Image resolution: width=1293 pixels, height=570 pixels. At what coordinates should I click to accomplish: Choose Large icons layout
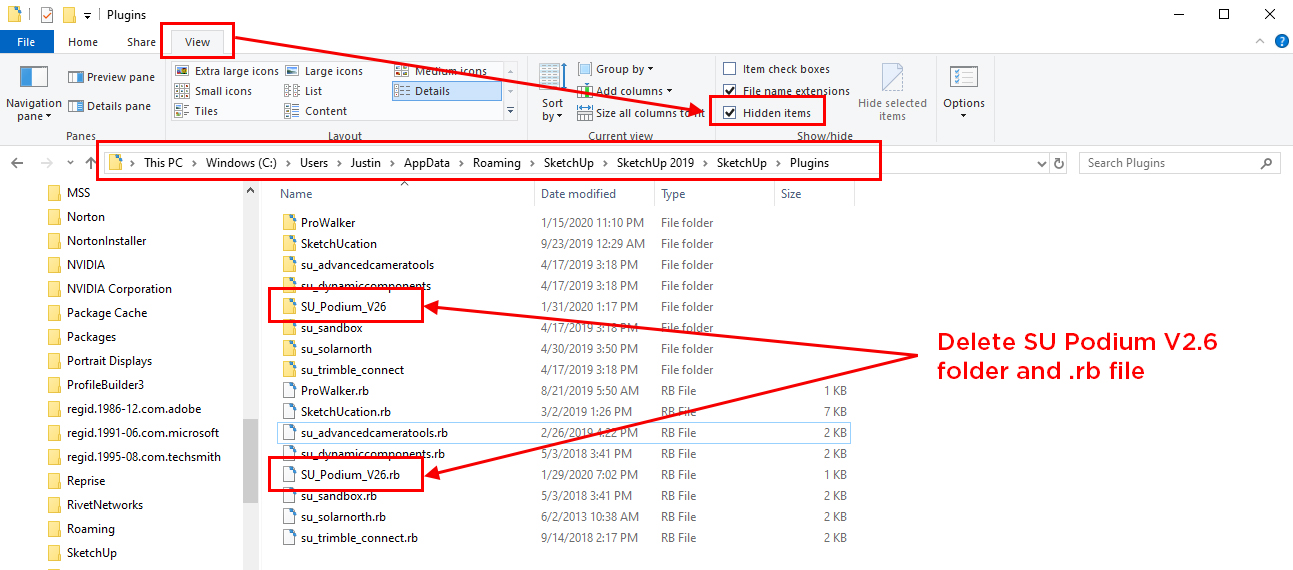323,71
